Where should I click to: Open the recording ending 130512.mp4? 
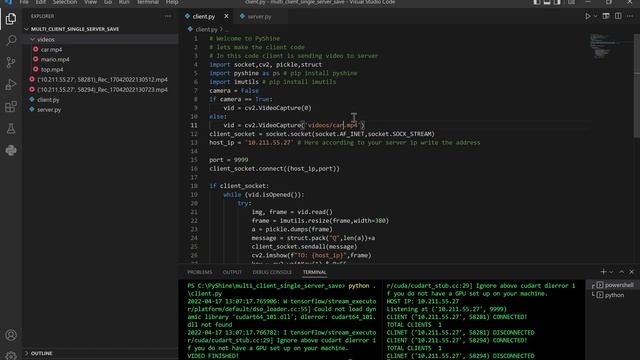pos(102,80)
